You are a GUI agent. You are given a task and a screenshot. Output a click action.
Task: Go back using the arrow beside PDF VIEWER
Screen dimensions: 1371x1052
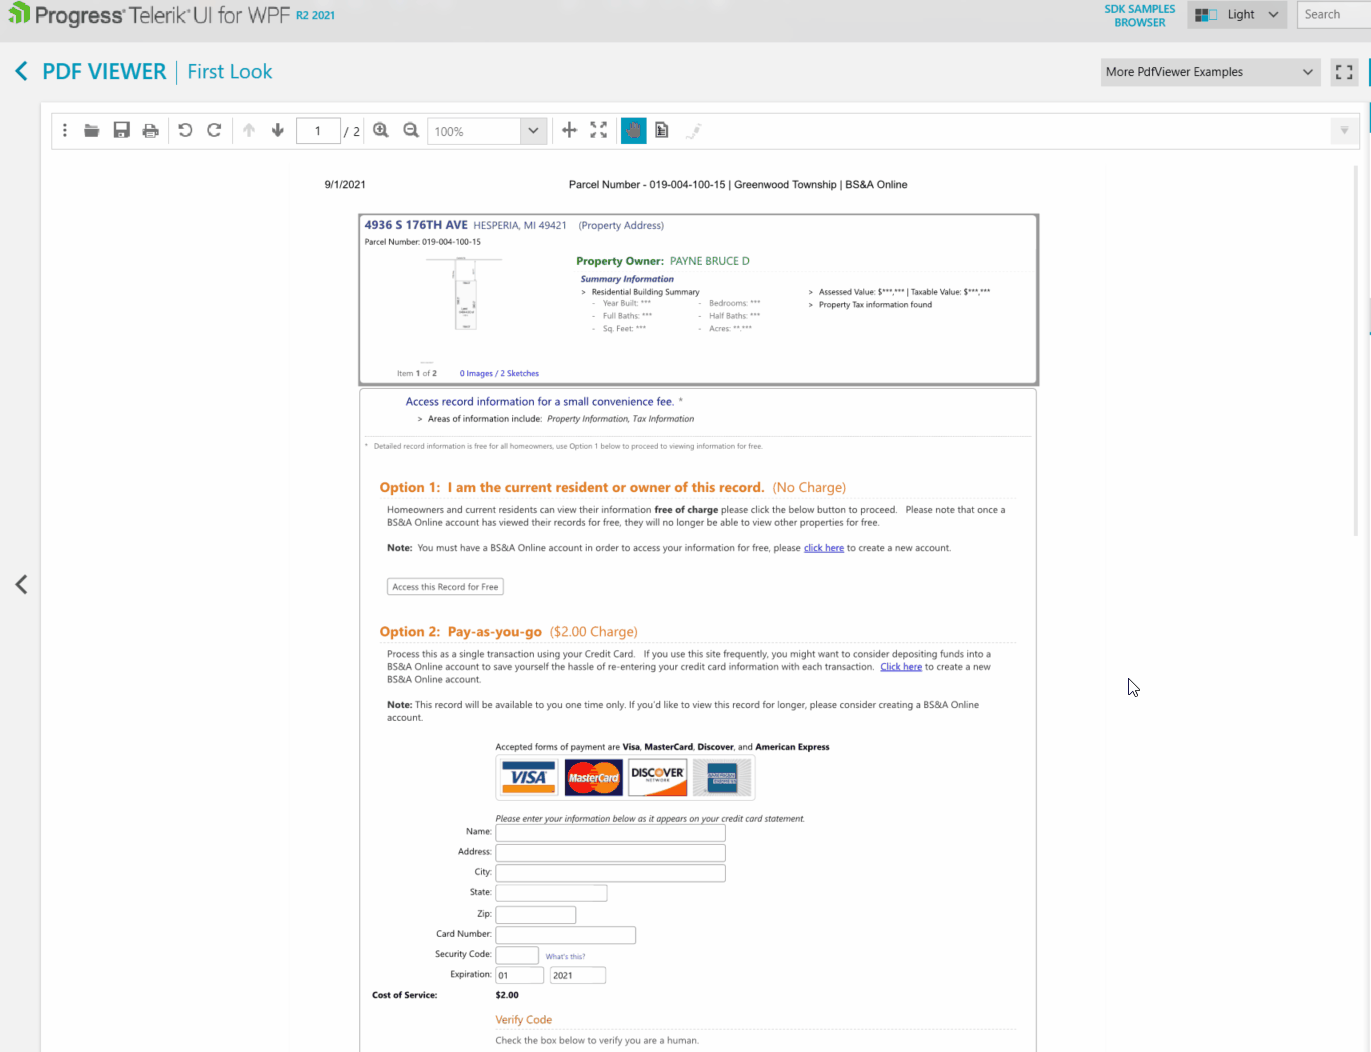21,71
